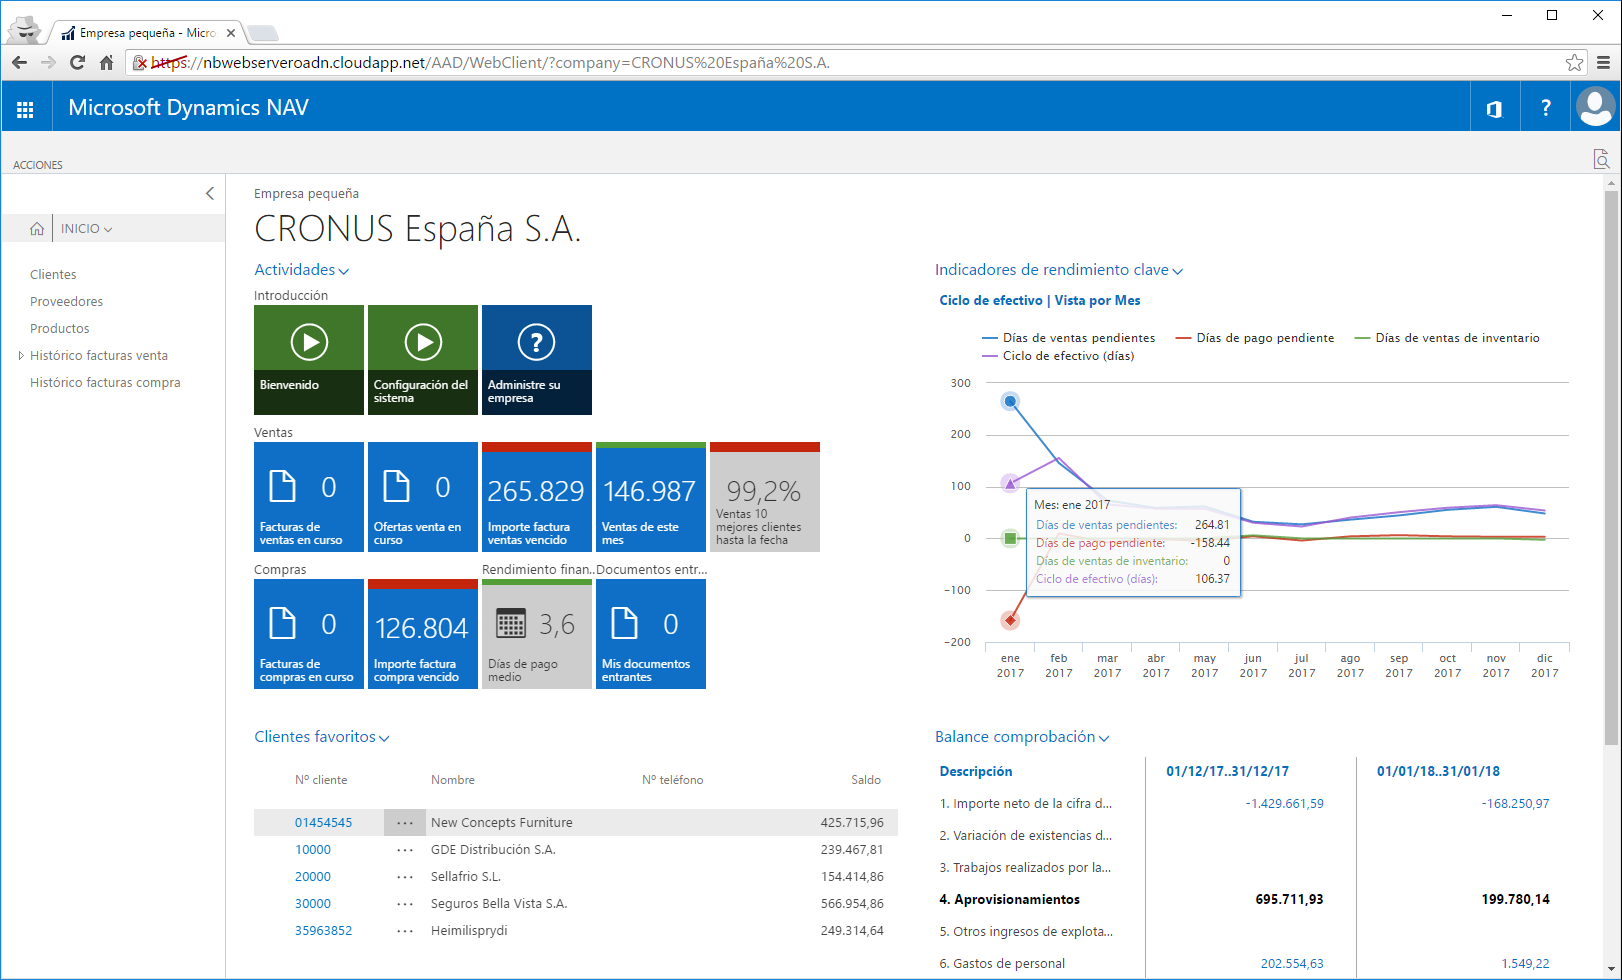The width and height of the screenshot is (1622, 980).
Task: Open row options for Seguros Bella Vista
Action: click(x=405, y=904)
